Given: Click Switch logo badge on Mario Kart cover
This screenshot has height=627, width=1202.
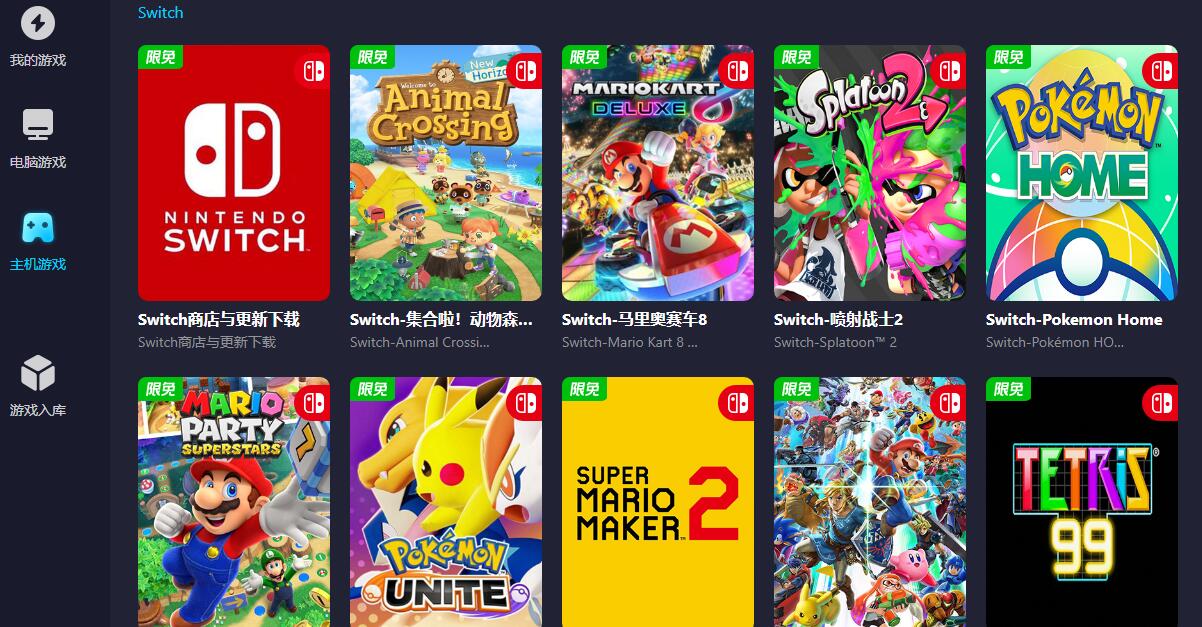Looking at the screenshot, I should [x=737, y=70].
